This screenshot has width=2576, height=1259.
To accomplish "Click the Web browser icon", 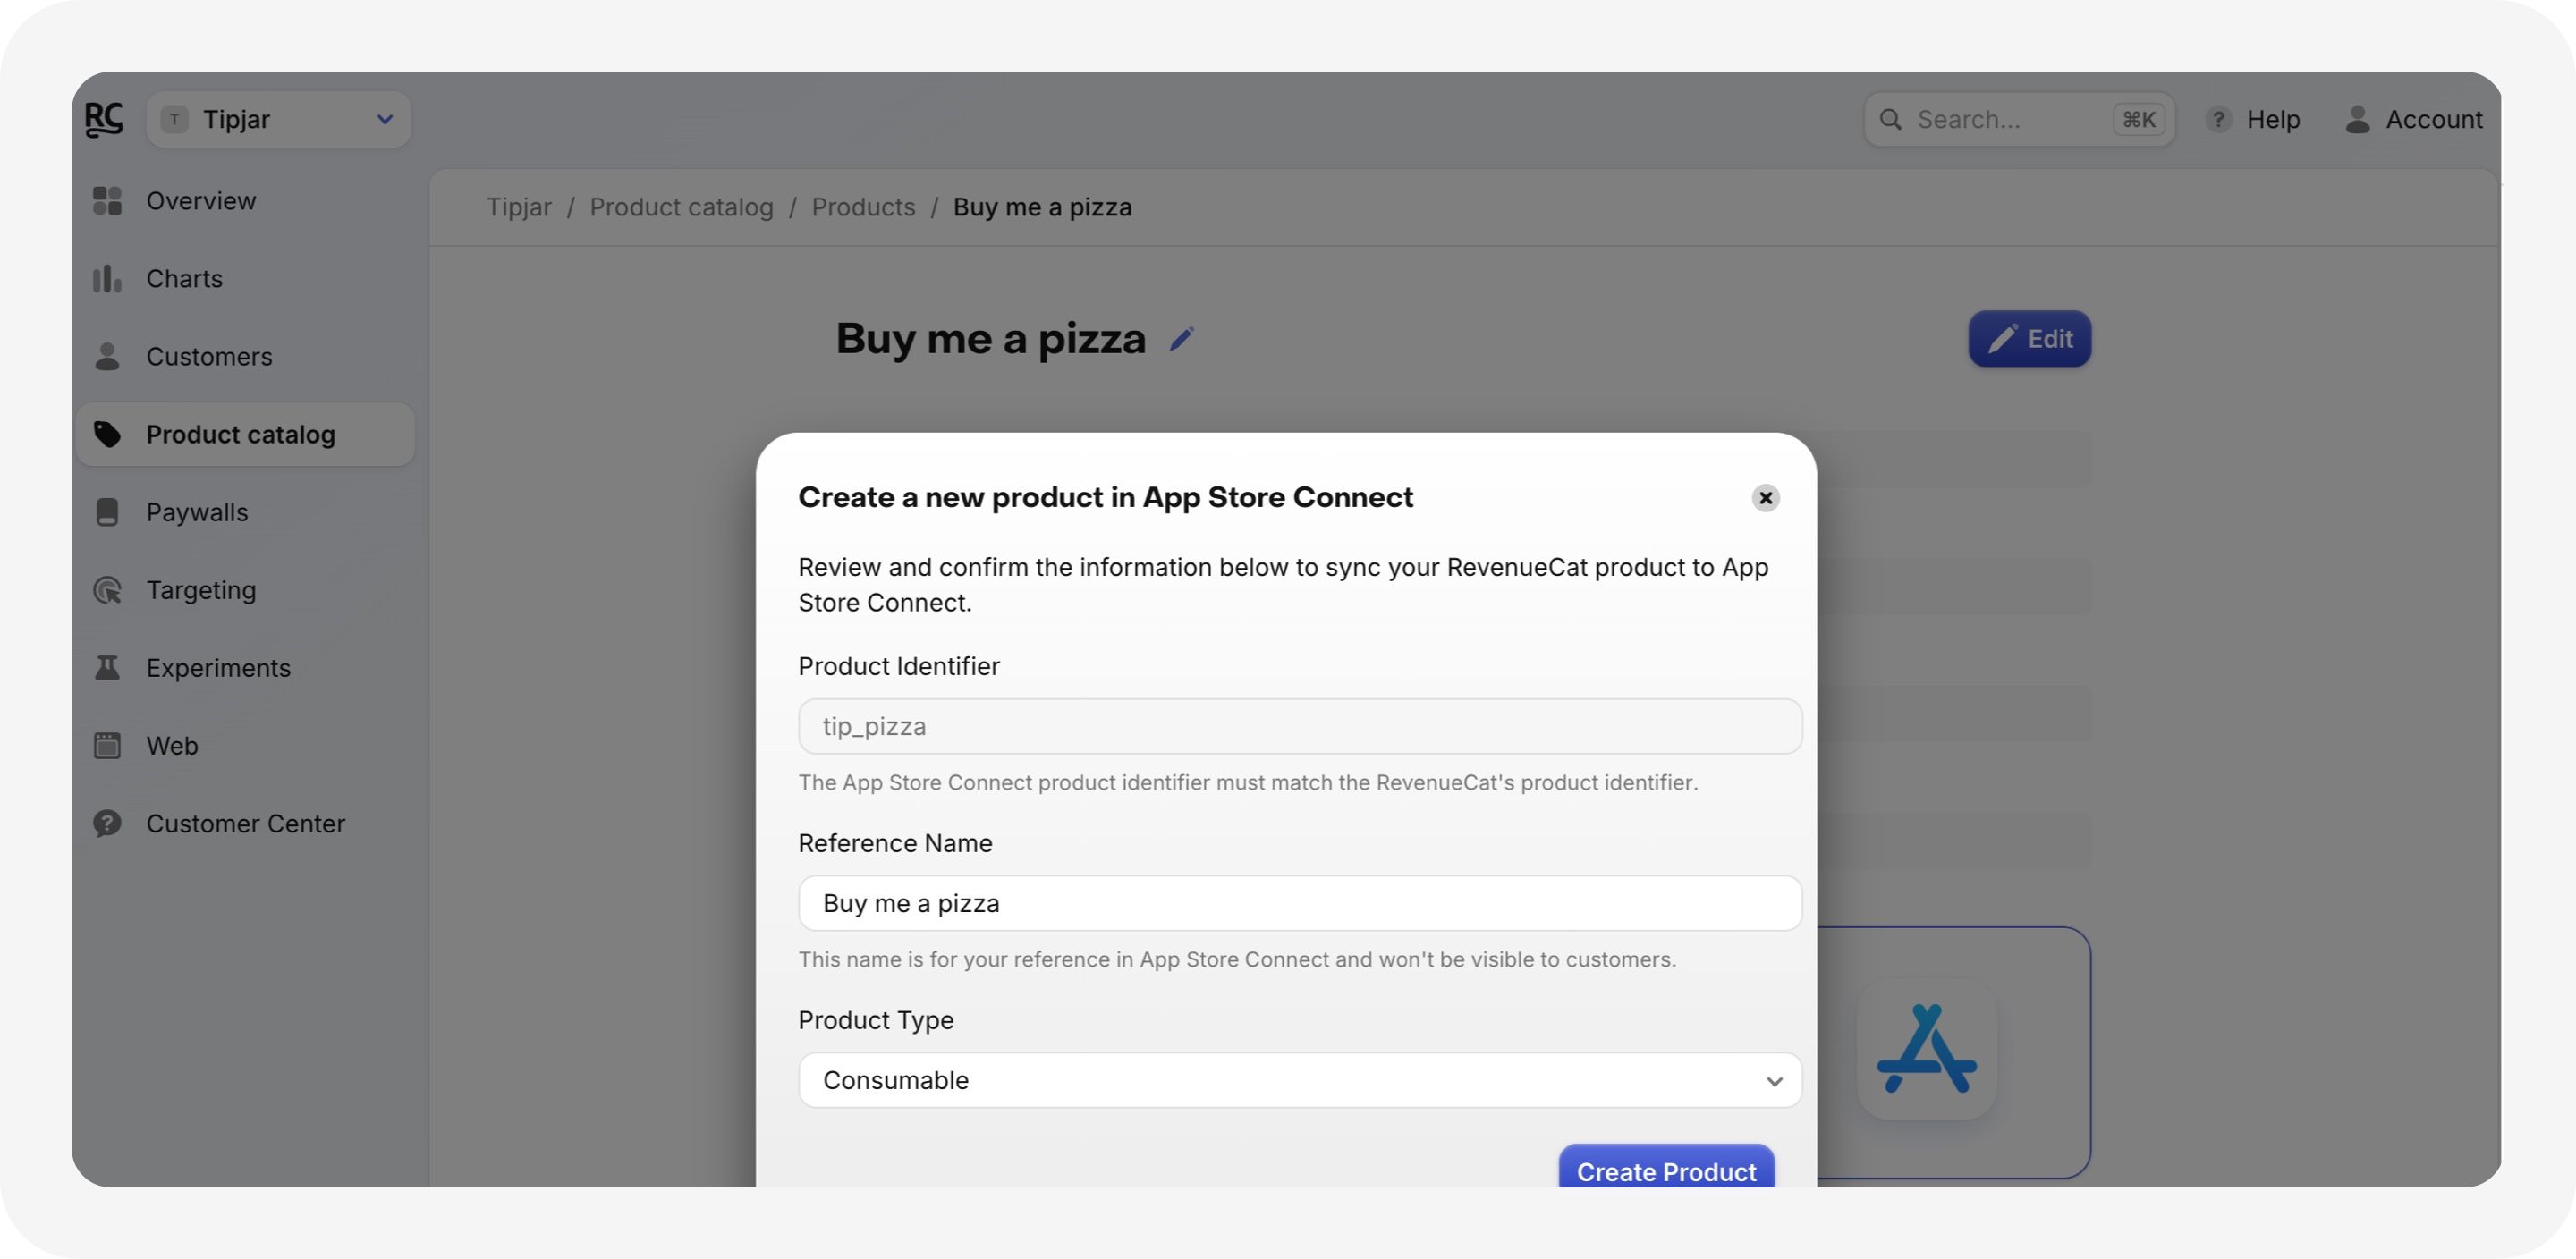I will point(107,746).
